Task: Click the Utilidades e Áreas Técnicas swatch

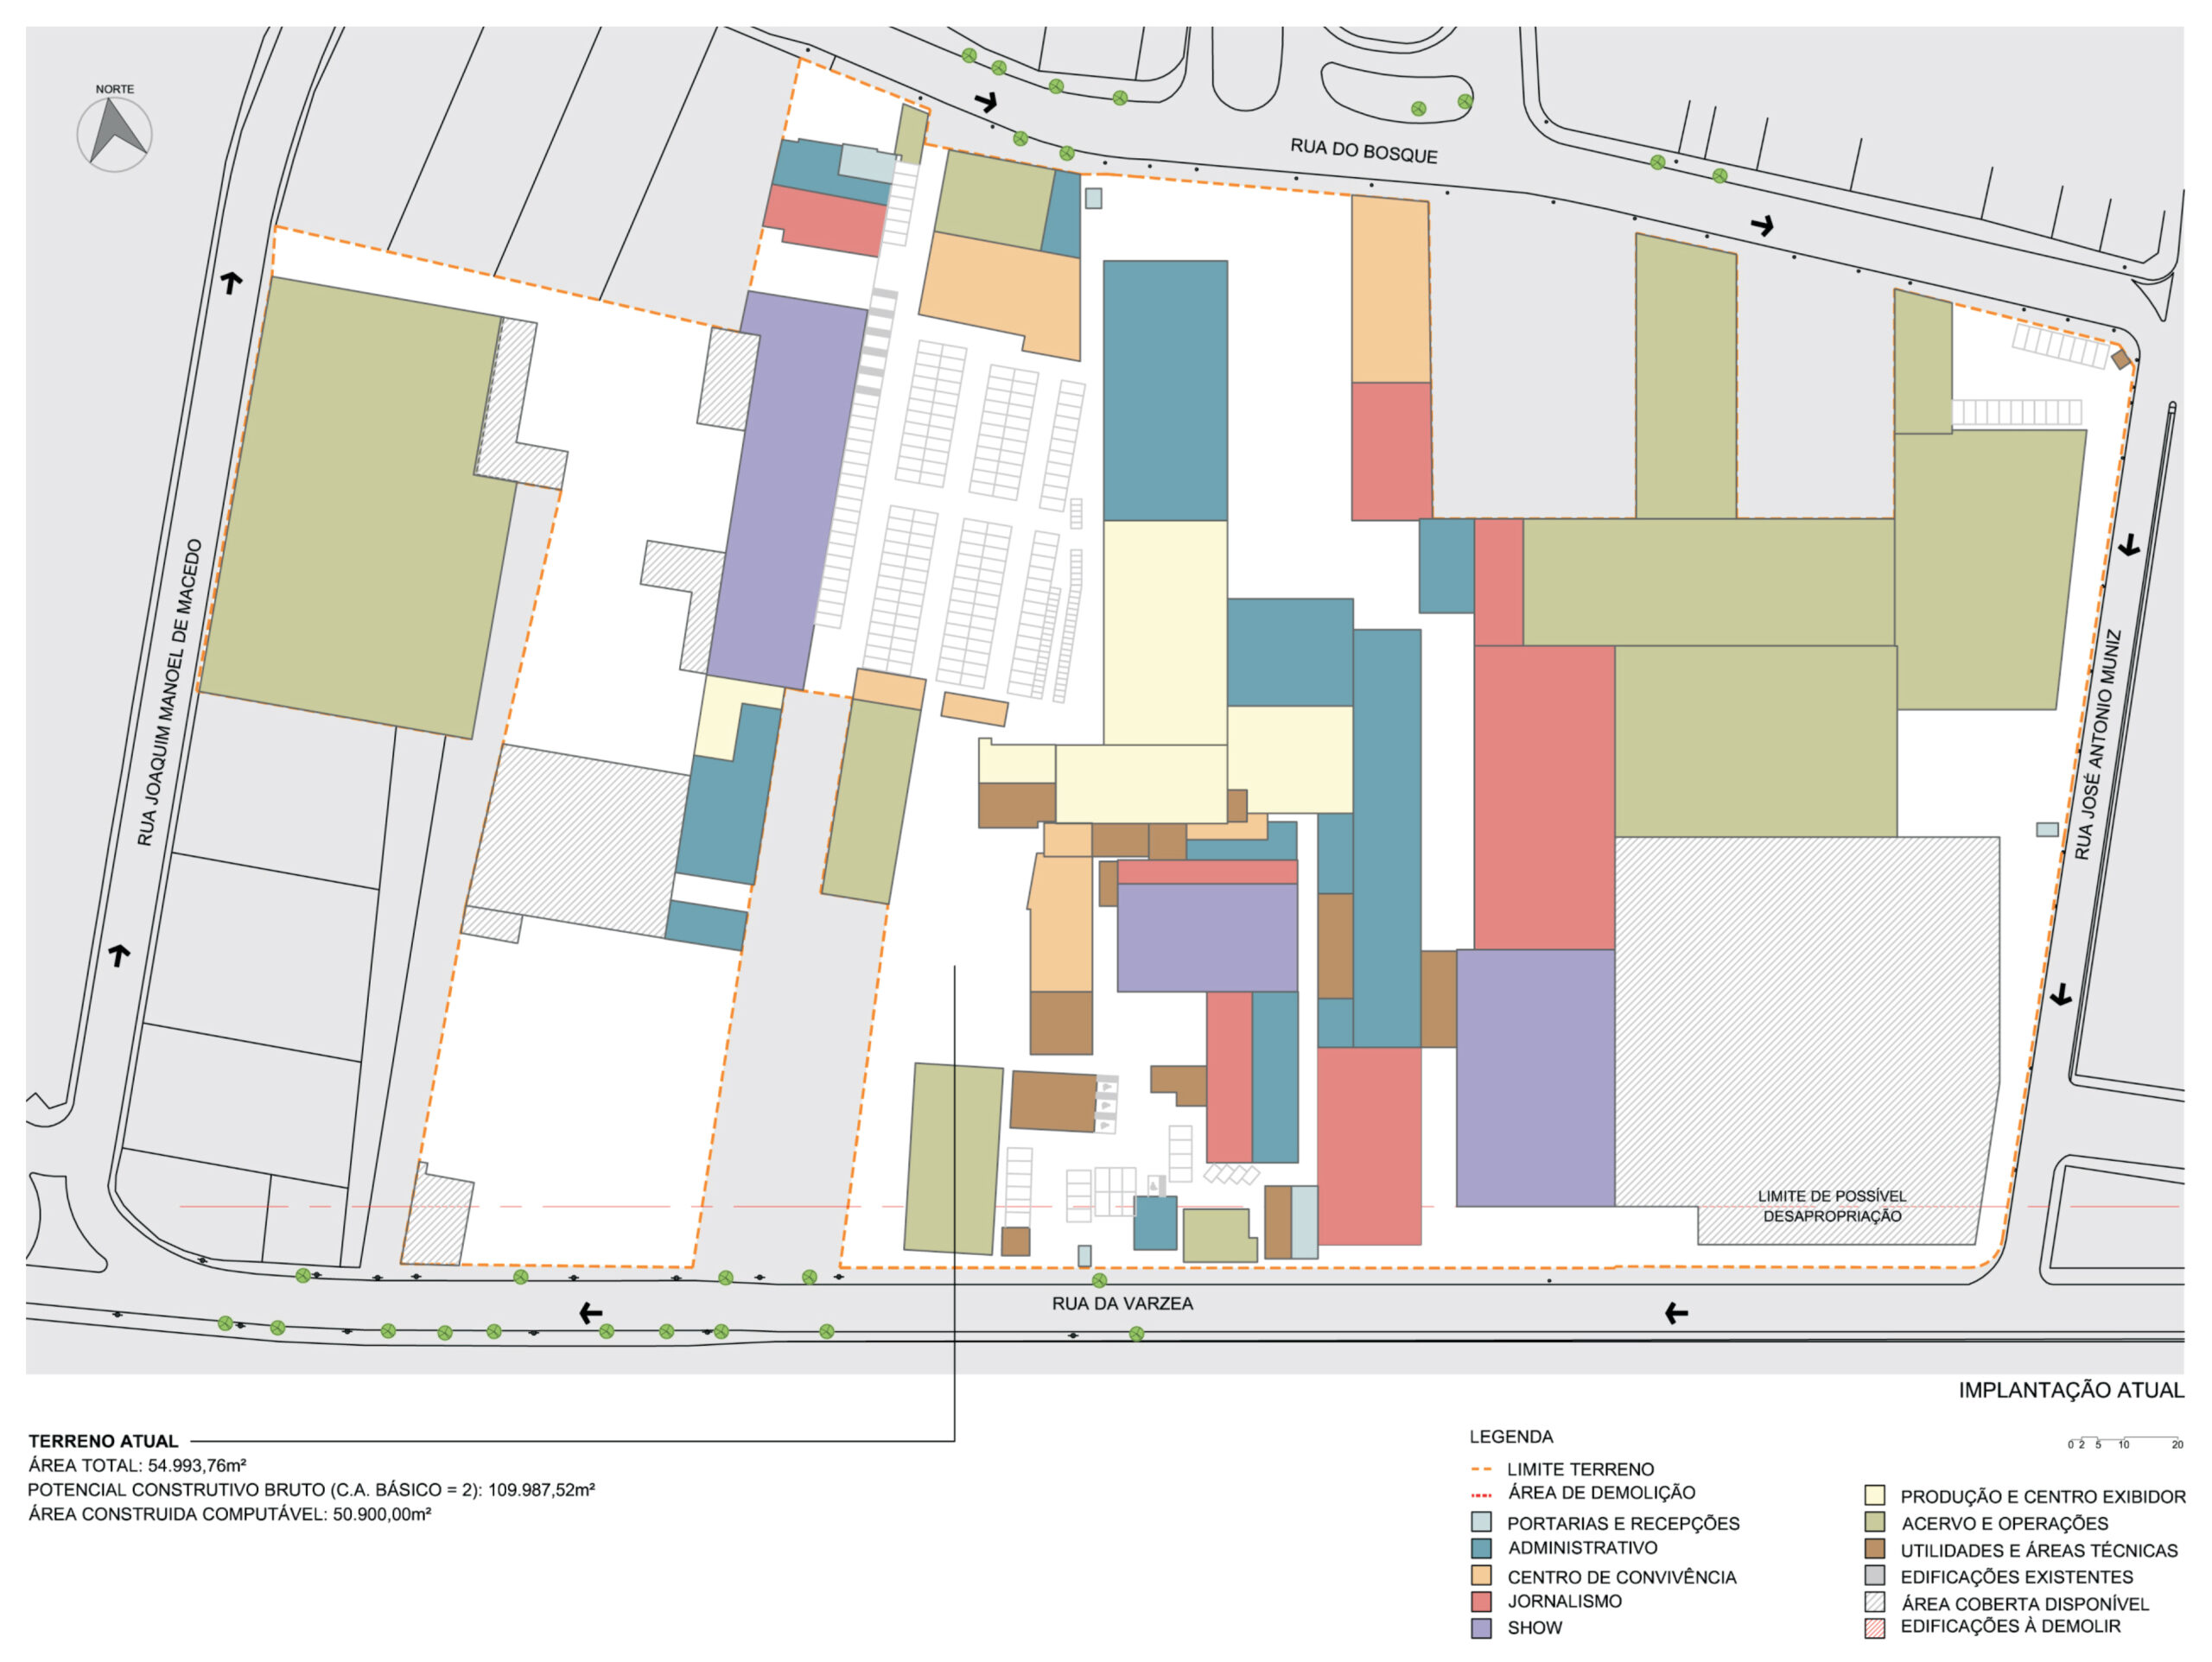Action: (1875, 1549)
